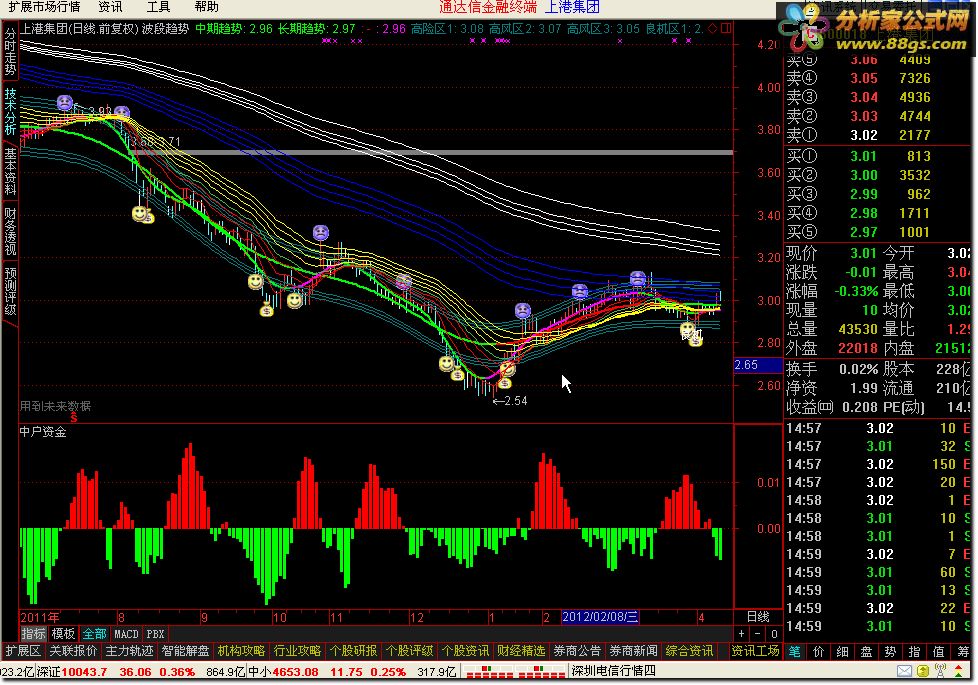Select the 细 tab in right panel
The image size is (978, 685).
842,651
